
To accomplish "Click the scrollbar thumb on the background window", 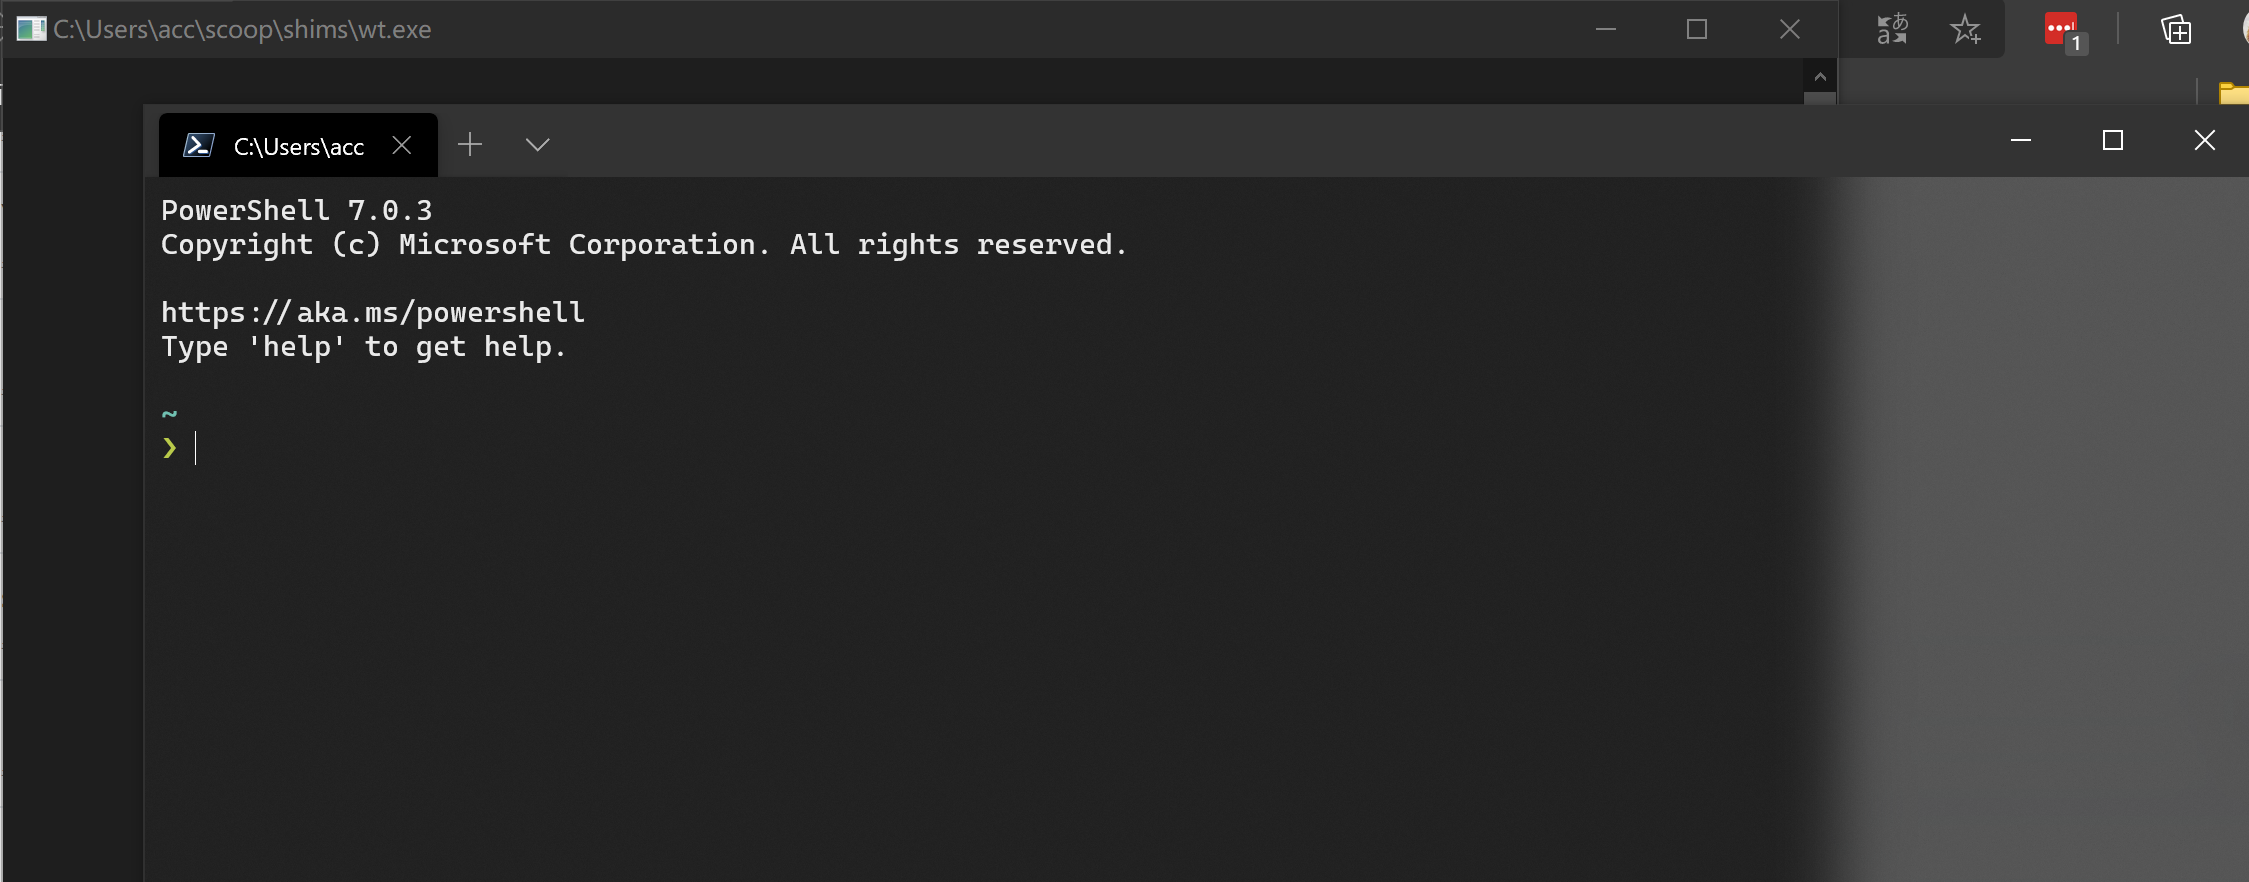I will (1819, 97).
